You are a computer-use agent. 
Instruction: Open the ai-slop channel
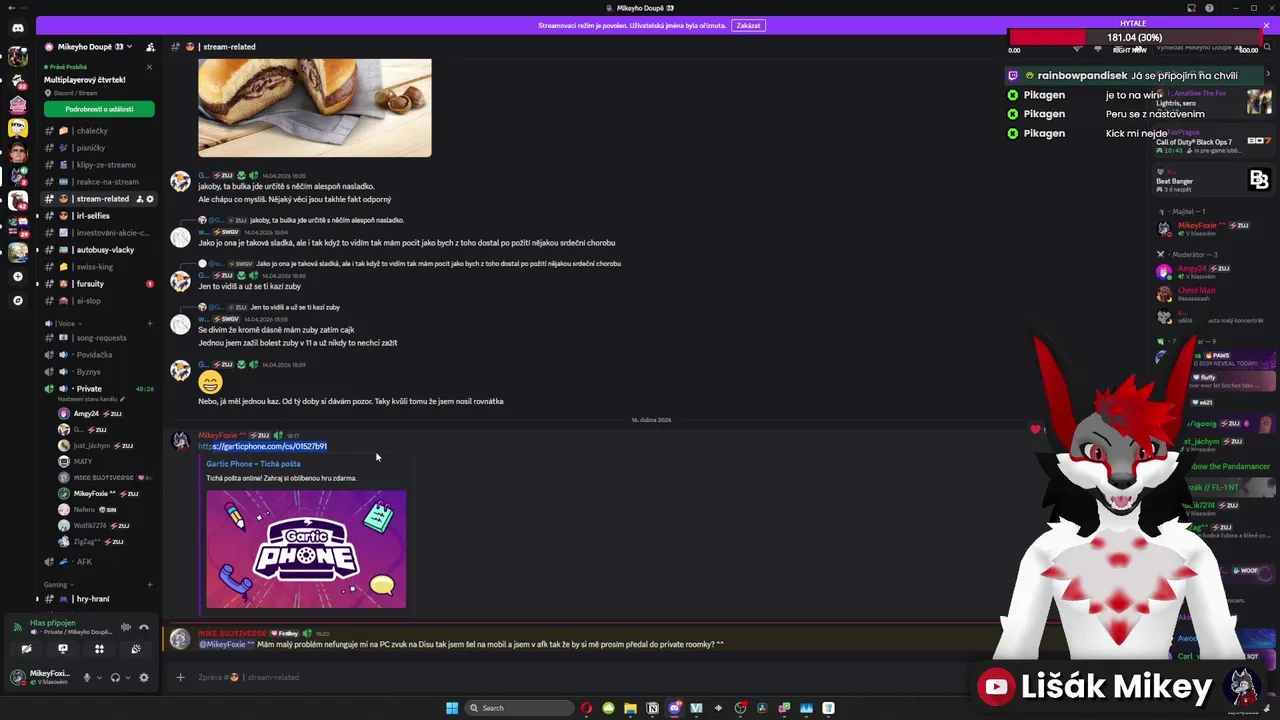pyautogui.click(x=99, y=301)
